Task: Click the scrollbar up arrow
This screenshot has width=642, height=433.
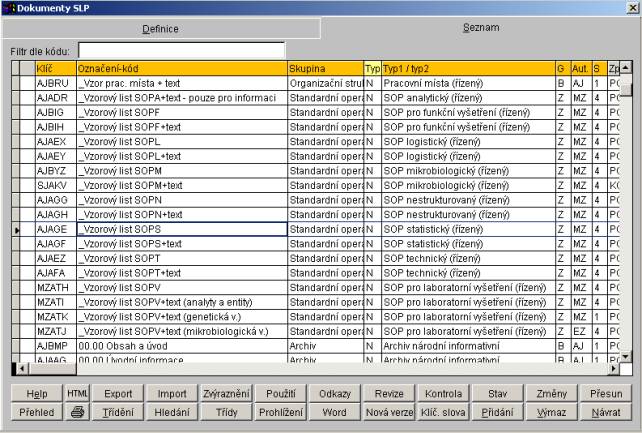Action: [x=626, y=68]
